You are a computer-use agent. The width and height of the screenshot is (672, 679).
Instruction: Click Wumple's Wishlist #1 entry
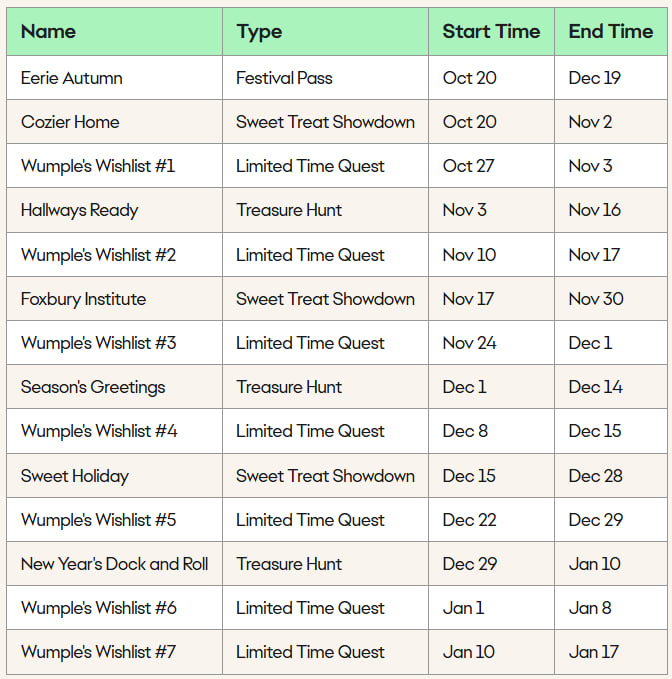98,166
